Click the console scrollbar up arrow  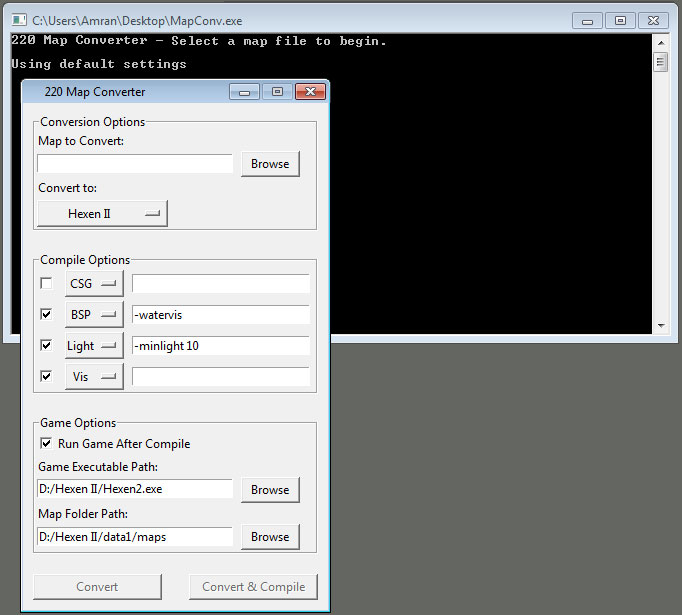click(x=660, y=41)
